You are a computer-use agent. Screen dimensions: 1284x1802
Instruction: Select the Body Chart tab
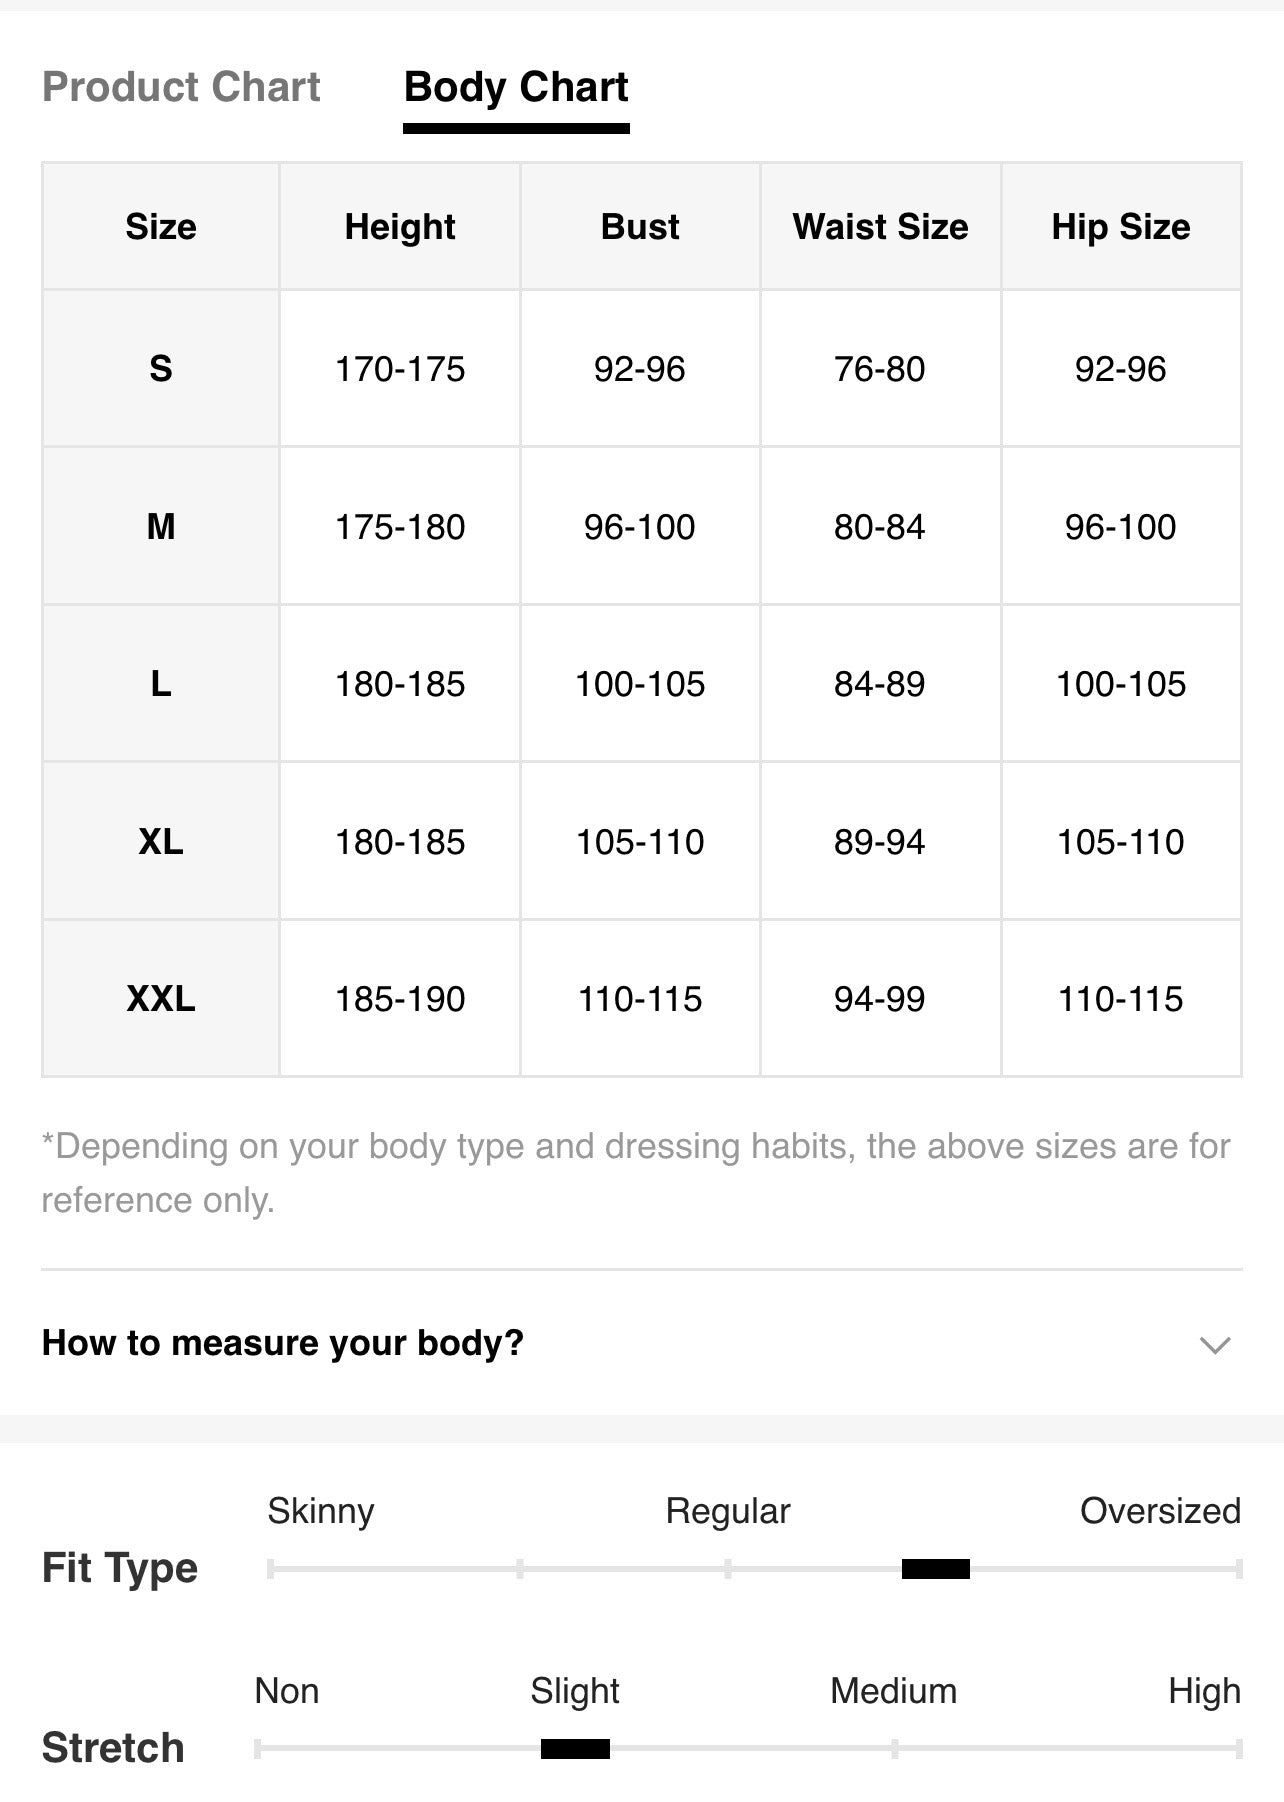pyautogui.click(x=516, y=87)
